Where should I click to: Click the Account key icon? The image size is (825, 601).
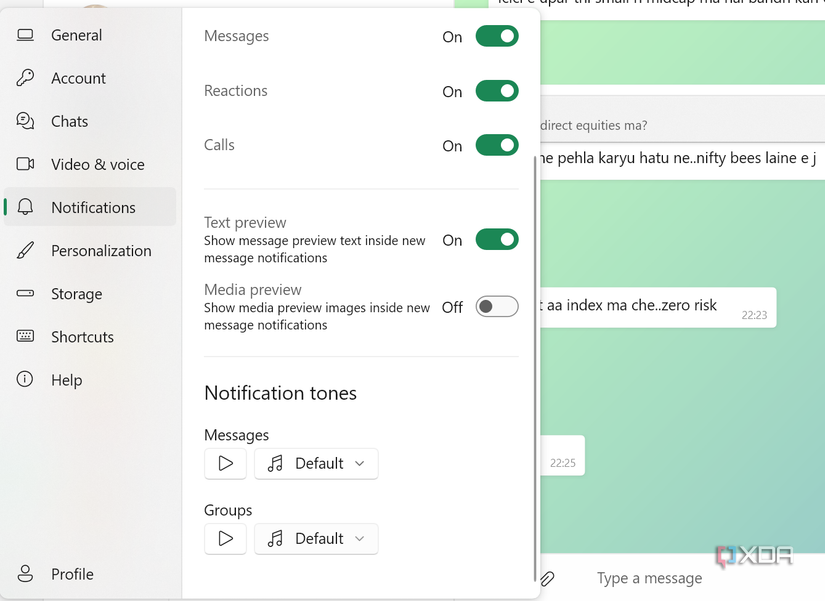25,78
